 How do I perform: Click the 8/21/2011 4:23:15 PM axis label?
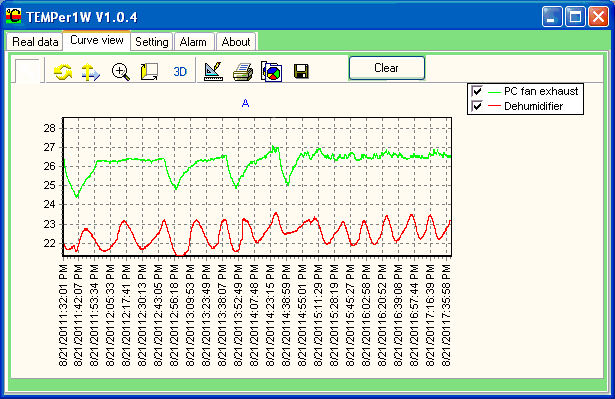(x=271, y=315)
